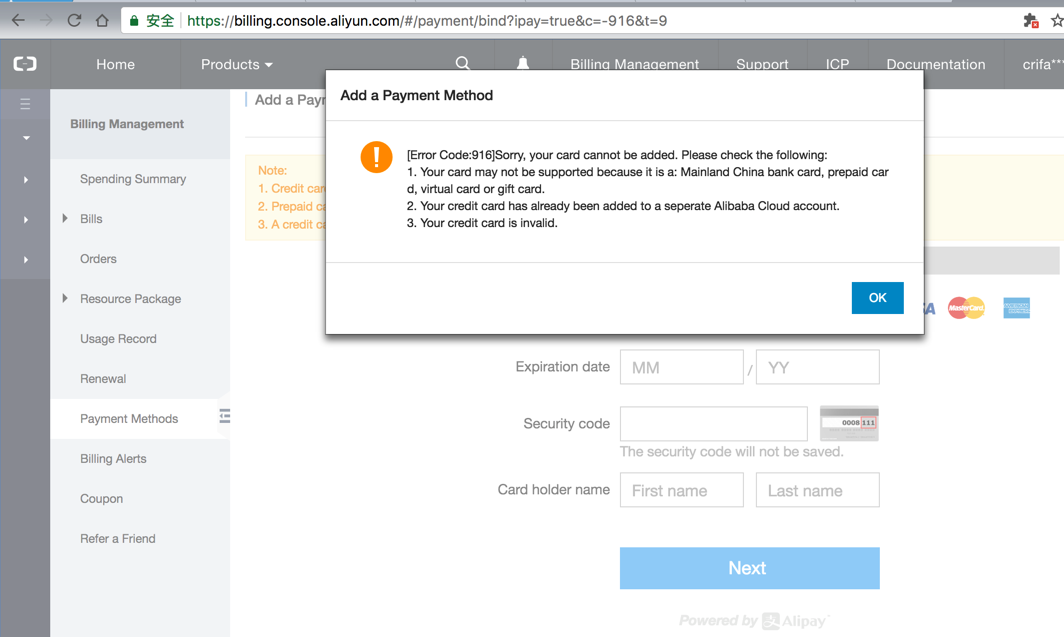
Task: Select Billing Alerts in sidebar
Action: tap(113, 459)
